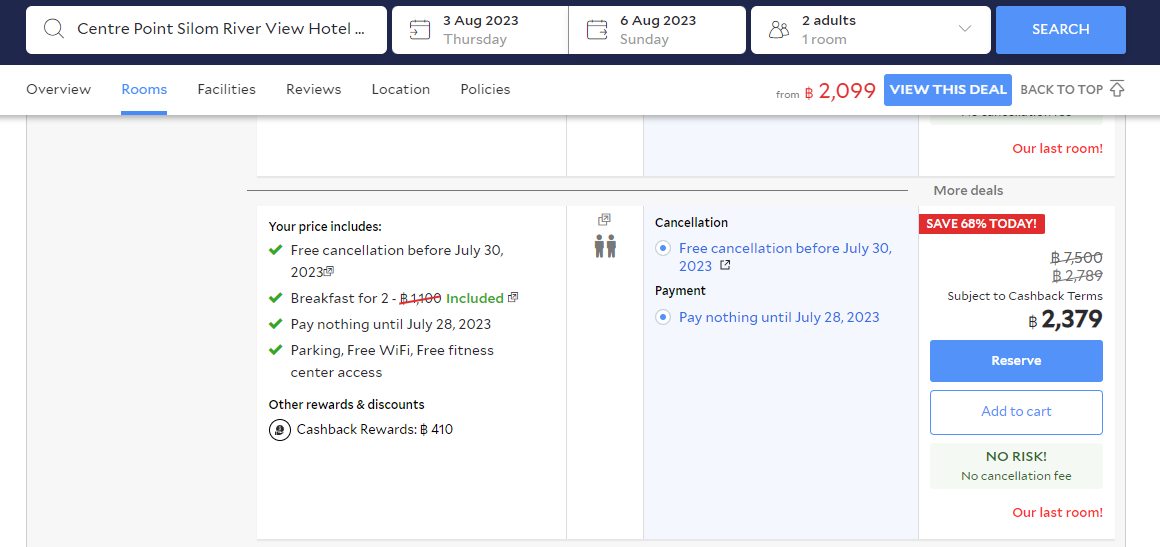Click the SEARCH button
Viewport: 1160px width, 547px height.
[1061, 30]
